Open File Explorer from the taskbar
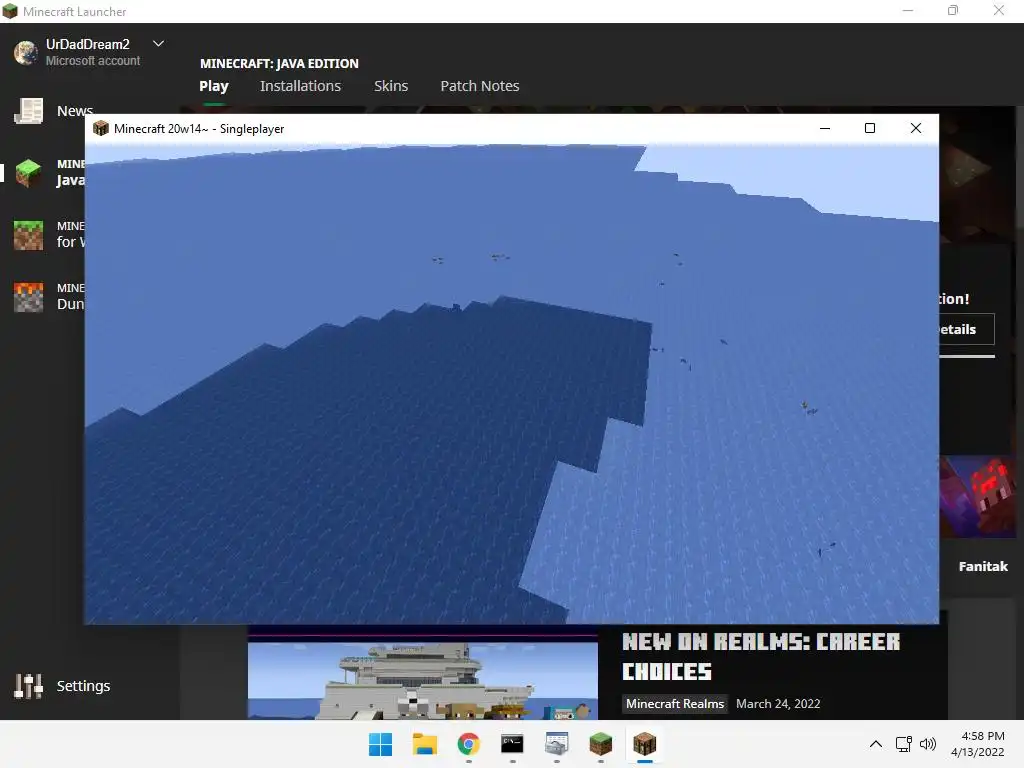Viewport: 1024px width, 768px height. pyautogui.click(x=424, y=744)
